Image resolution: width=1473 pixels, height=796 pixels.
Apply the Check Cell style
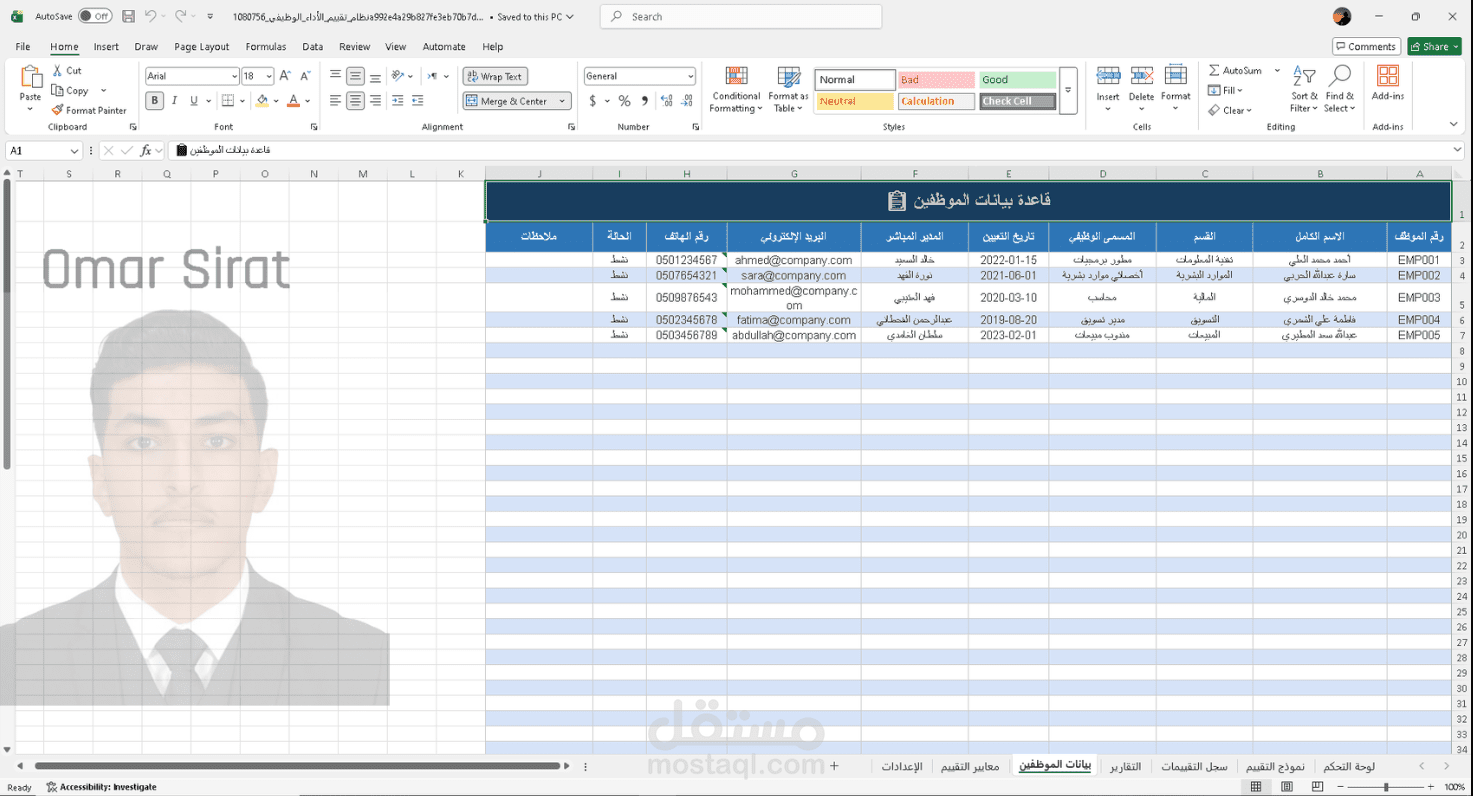[x=1018, y=101]
